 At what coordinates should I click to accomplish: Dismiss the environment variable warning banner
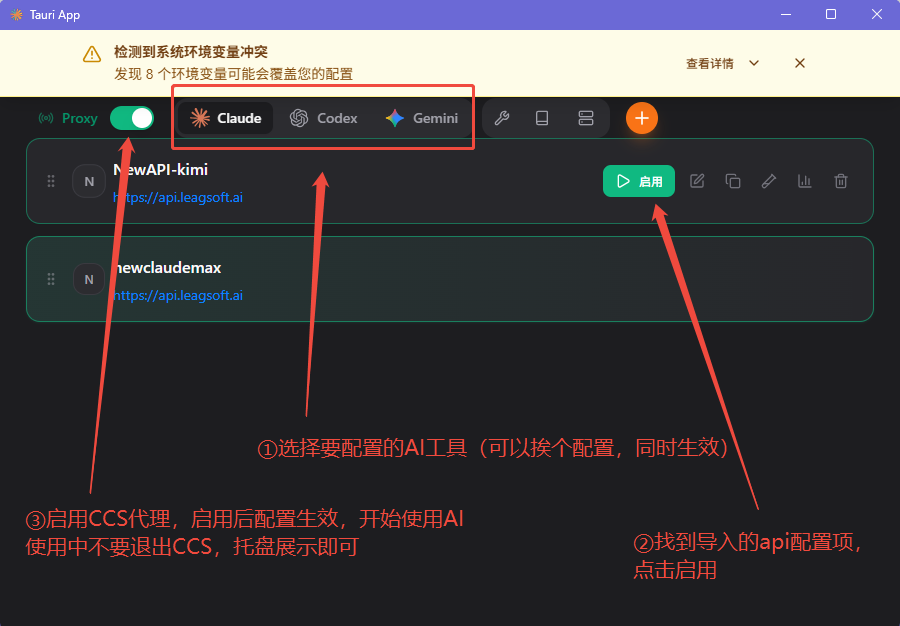coord(799,62)
